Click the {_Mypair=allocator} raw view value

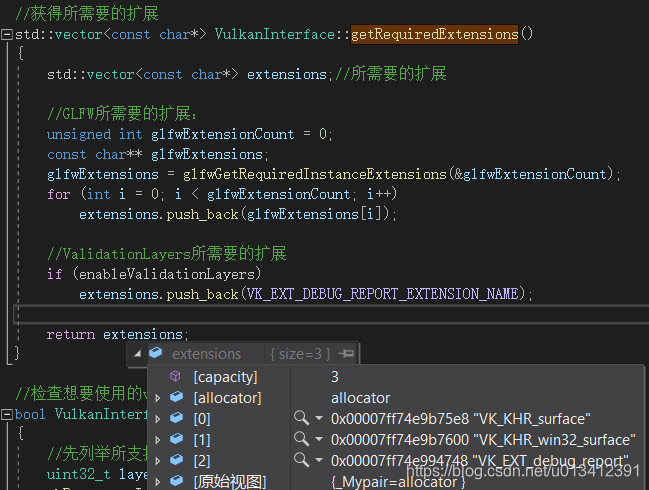[x=398, y=482]
